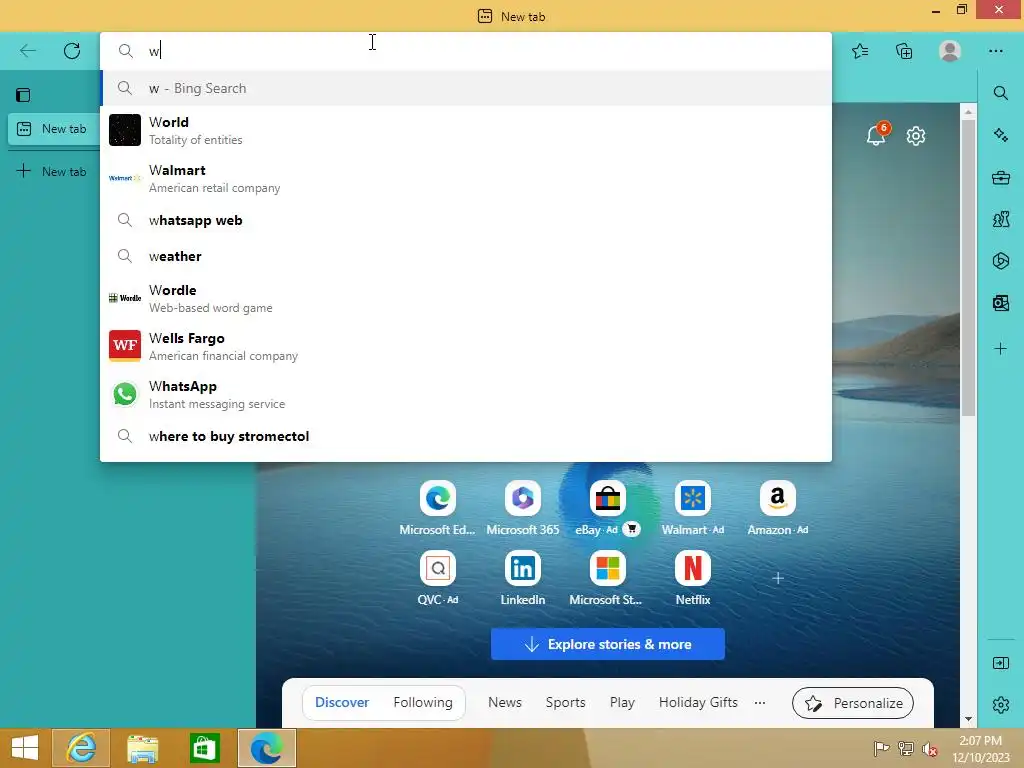
Task: Open News feed category
Action: tap(505, 702)
